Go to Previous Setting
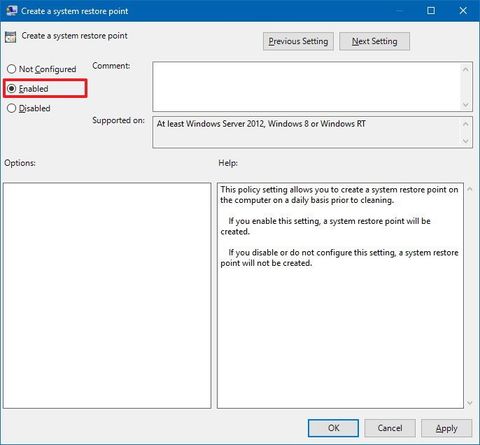480x445 pixels. [x=298, y=41]
